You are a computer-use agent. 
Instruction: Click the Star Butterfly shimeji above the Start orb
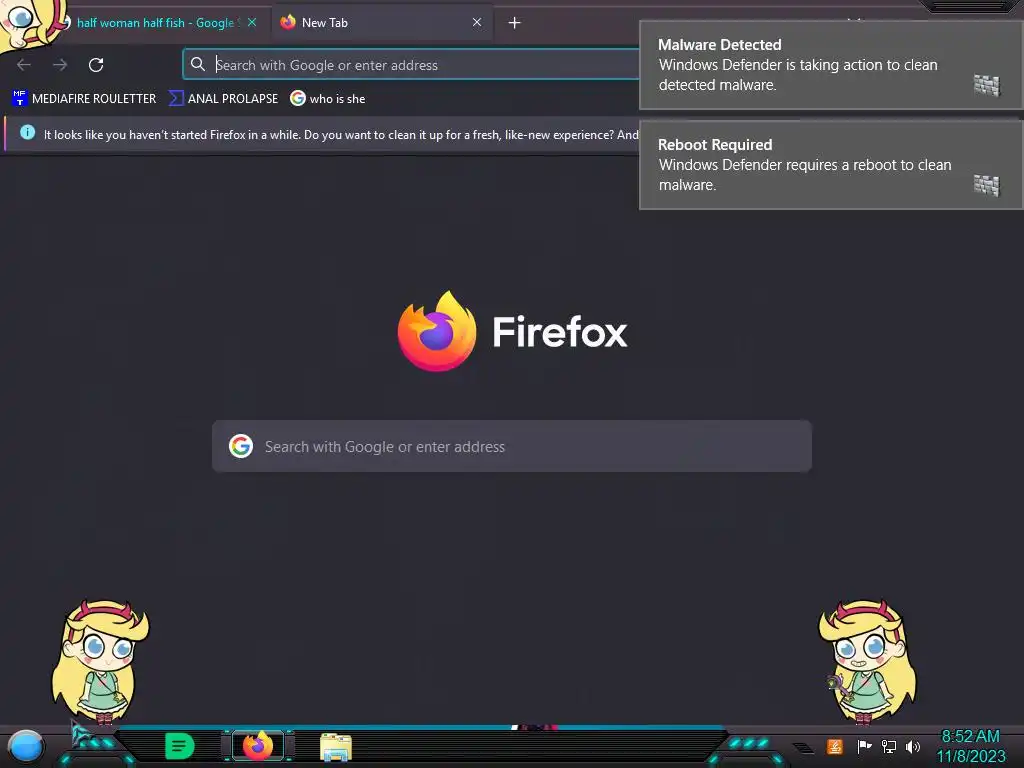pyautogui.click(x=101, y=663)
